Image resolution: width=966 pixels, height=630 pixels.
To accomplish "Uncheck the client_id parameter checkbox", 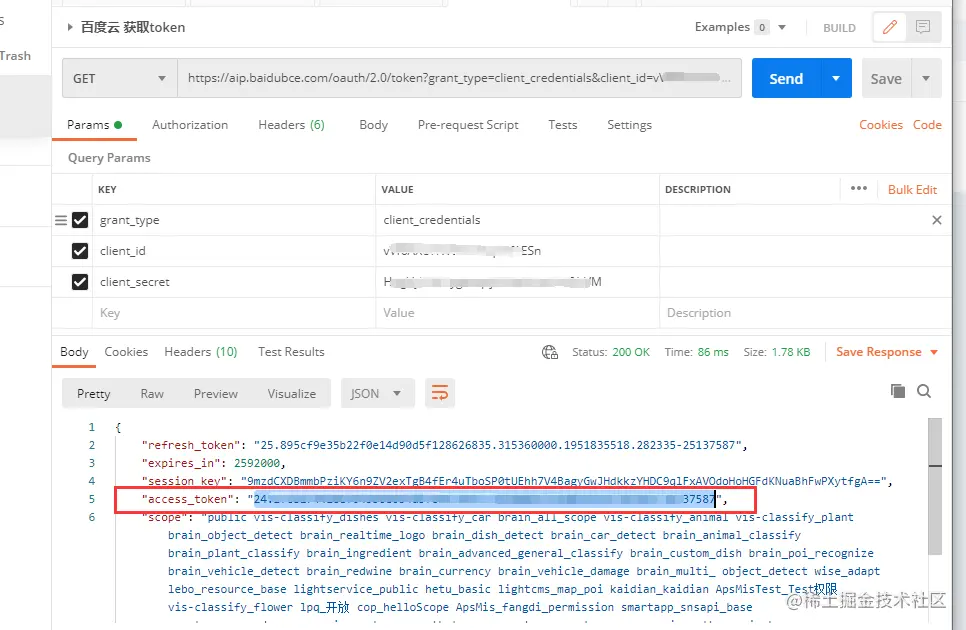I will pyautogui.click(x=80, y=251).
